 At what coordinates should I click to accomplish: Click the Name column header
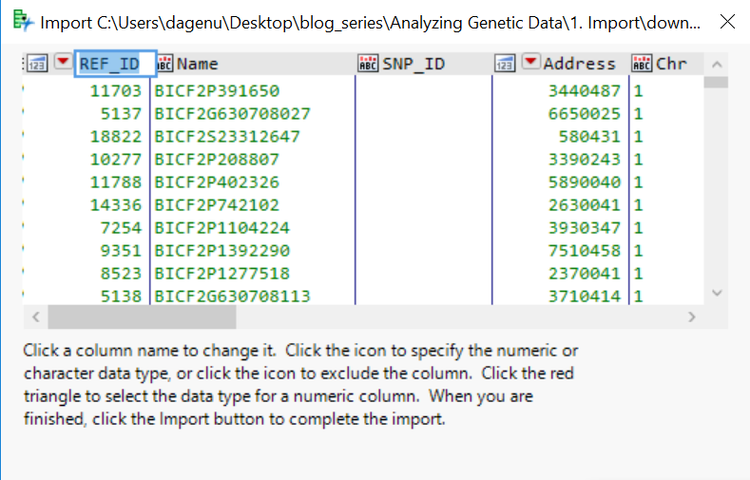tap(197, 64)
